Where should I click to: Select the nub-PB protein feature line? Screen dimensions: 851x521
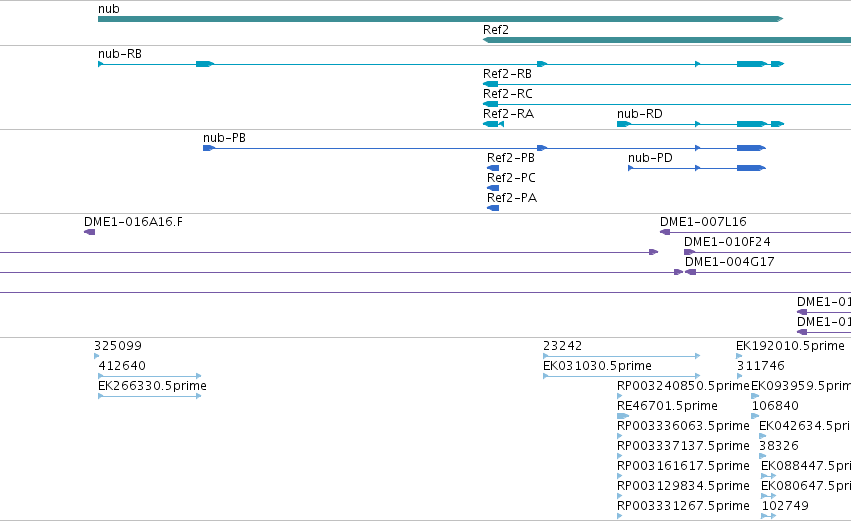tap(484, 148)
